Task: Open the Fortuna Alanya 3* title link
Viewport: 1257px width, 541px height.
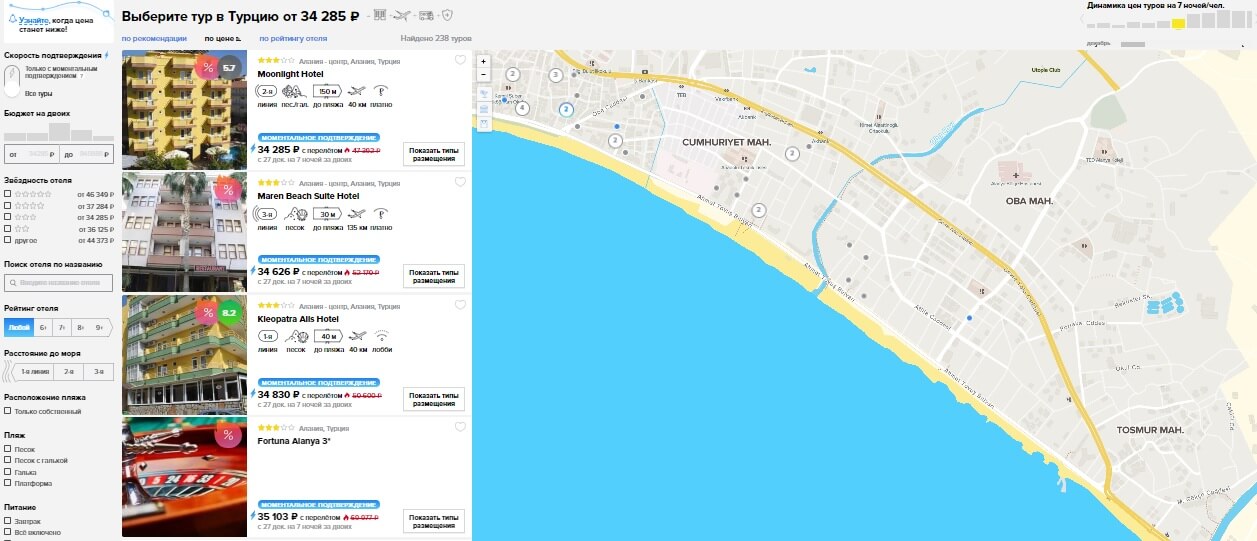Action: pyautogui.click(x=294, y=441)
